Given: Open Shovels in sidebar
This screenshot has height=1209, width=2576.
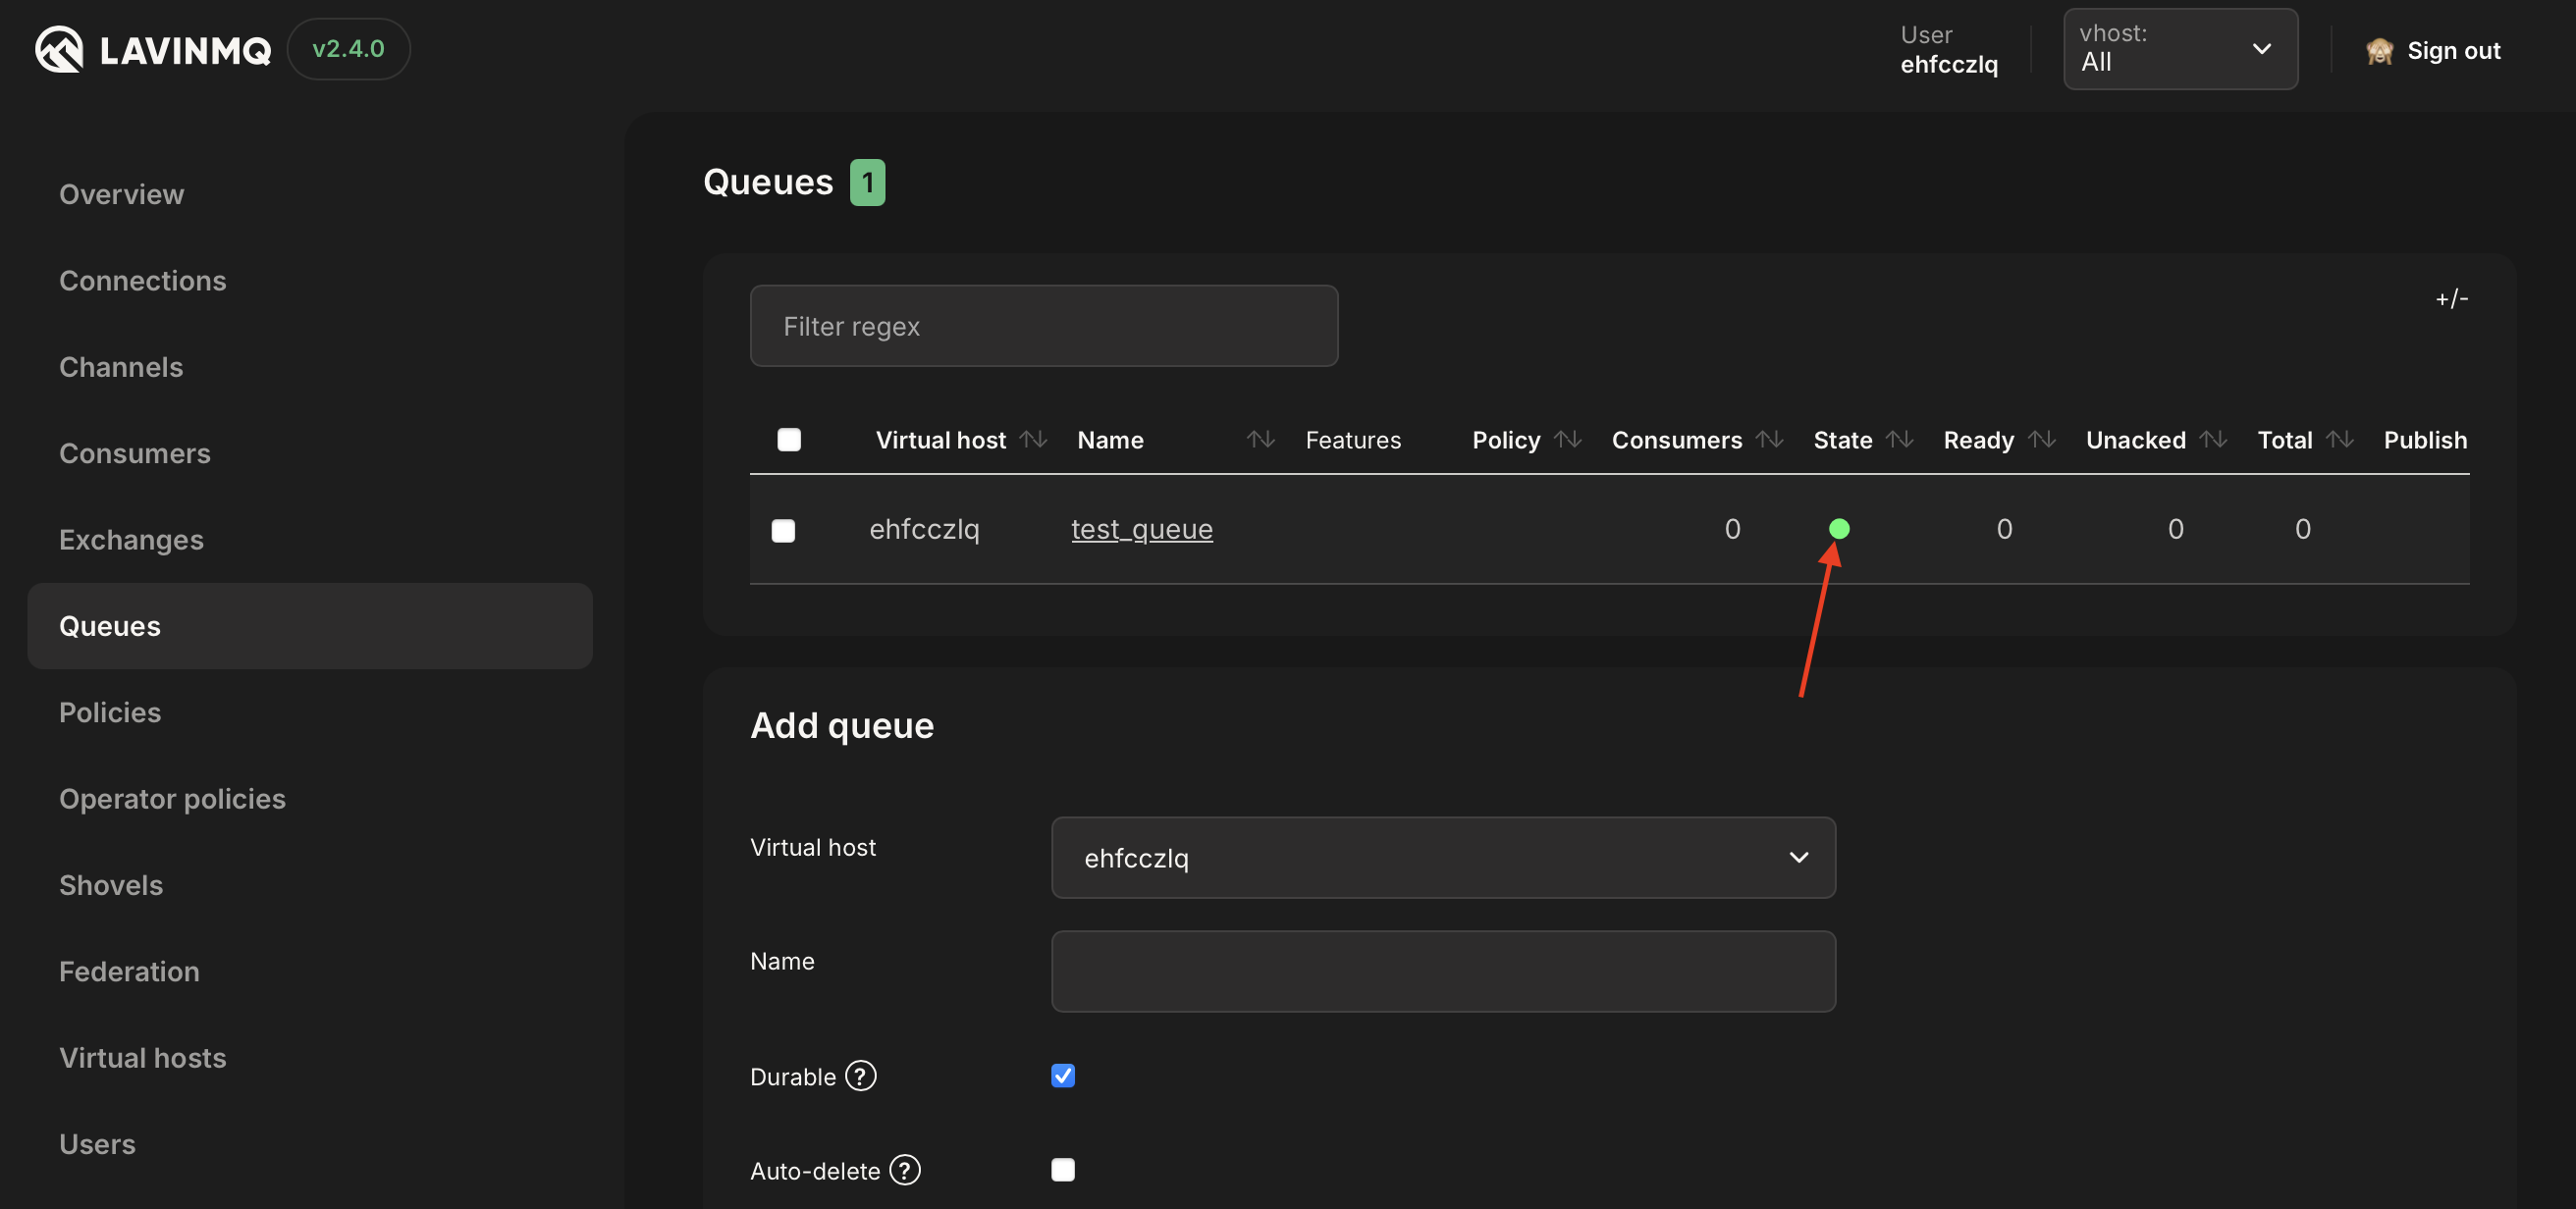Looking at the screenshot, I should 111,885.
